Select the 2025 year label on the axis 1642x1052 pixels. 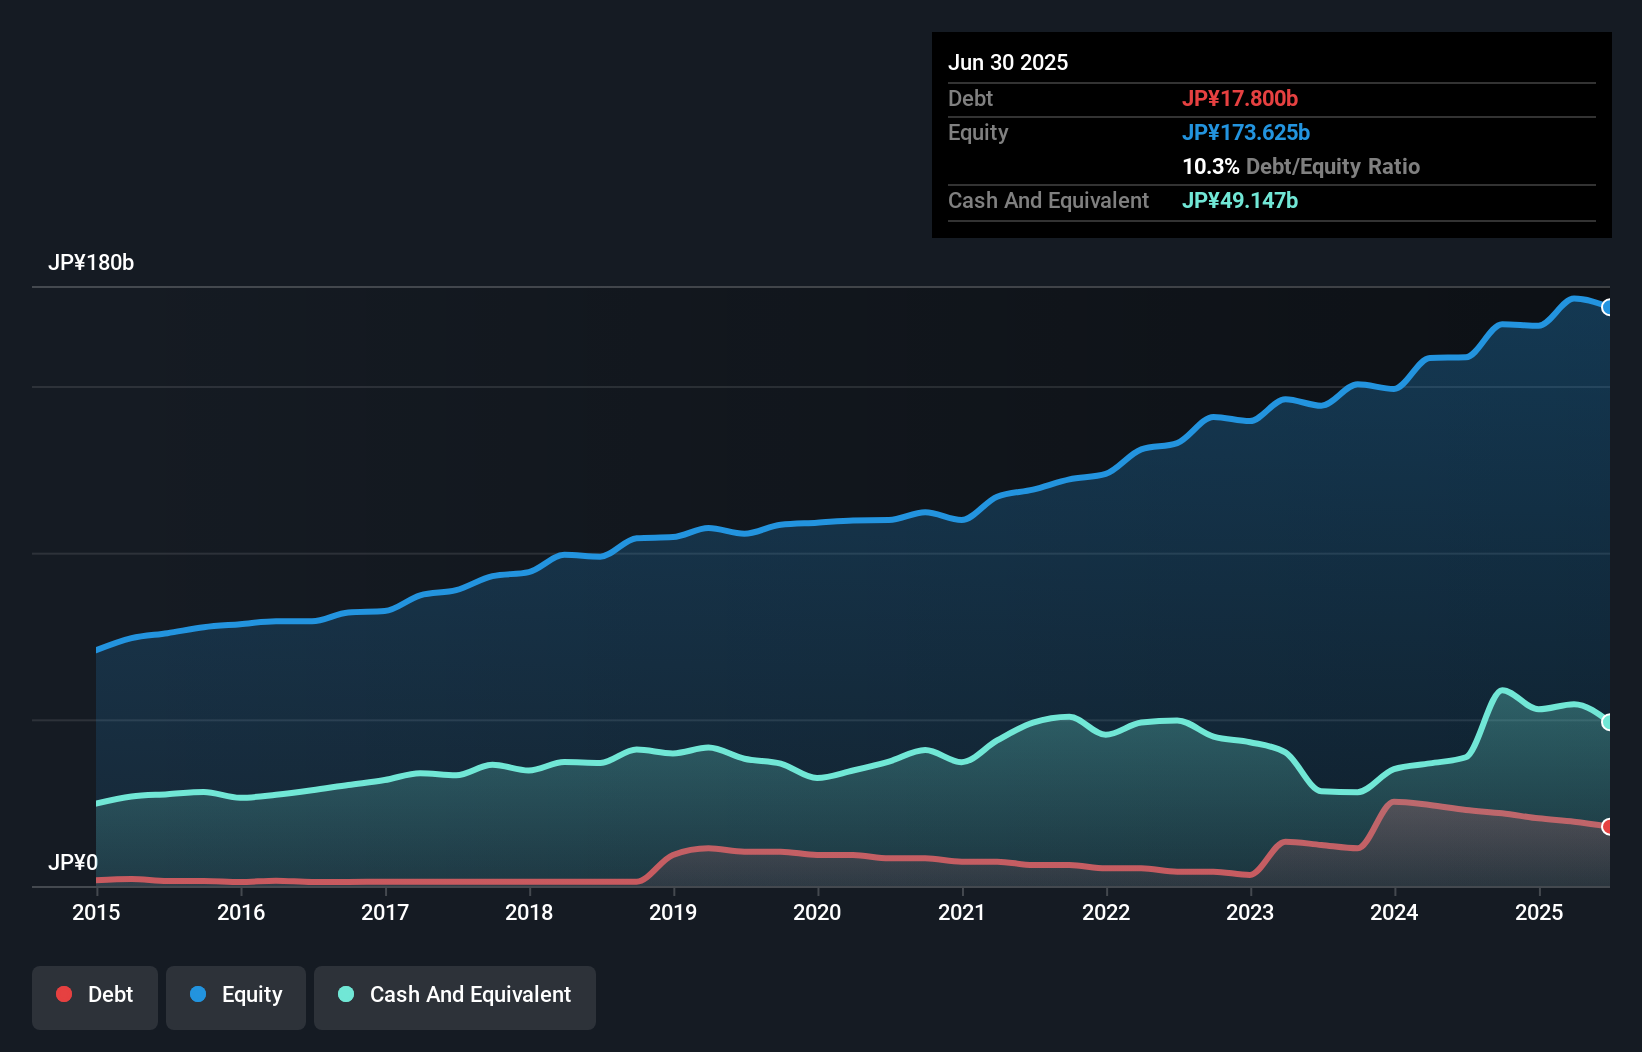point(1538,913)
